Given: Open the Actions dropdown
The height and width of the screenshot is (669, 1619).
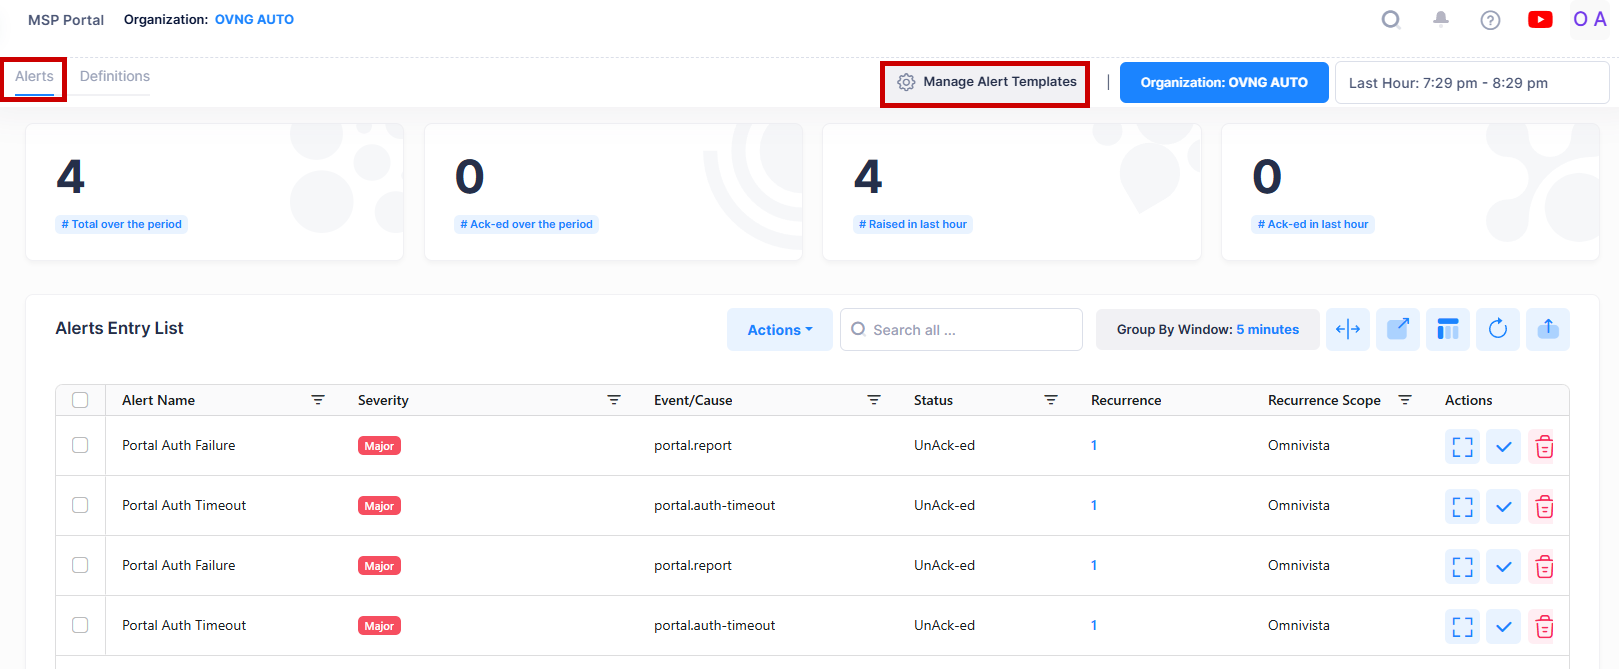Looking at the screenshot, I should (779, 330).
